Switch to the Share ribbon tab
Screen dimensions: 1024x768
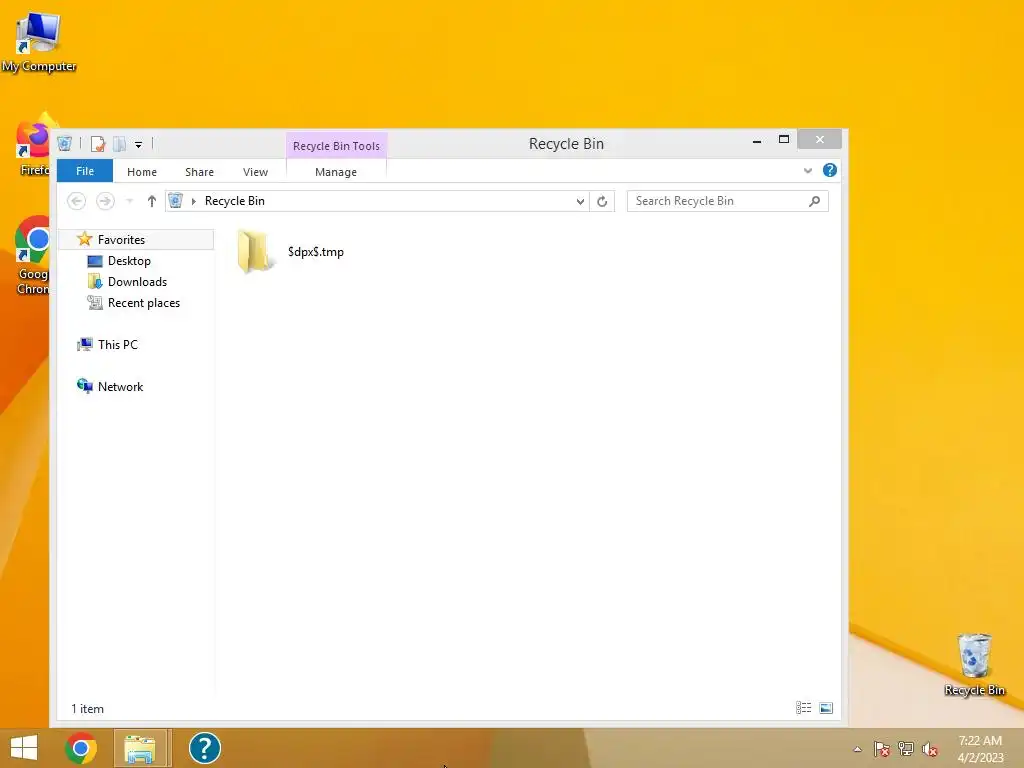[199, 172]
